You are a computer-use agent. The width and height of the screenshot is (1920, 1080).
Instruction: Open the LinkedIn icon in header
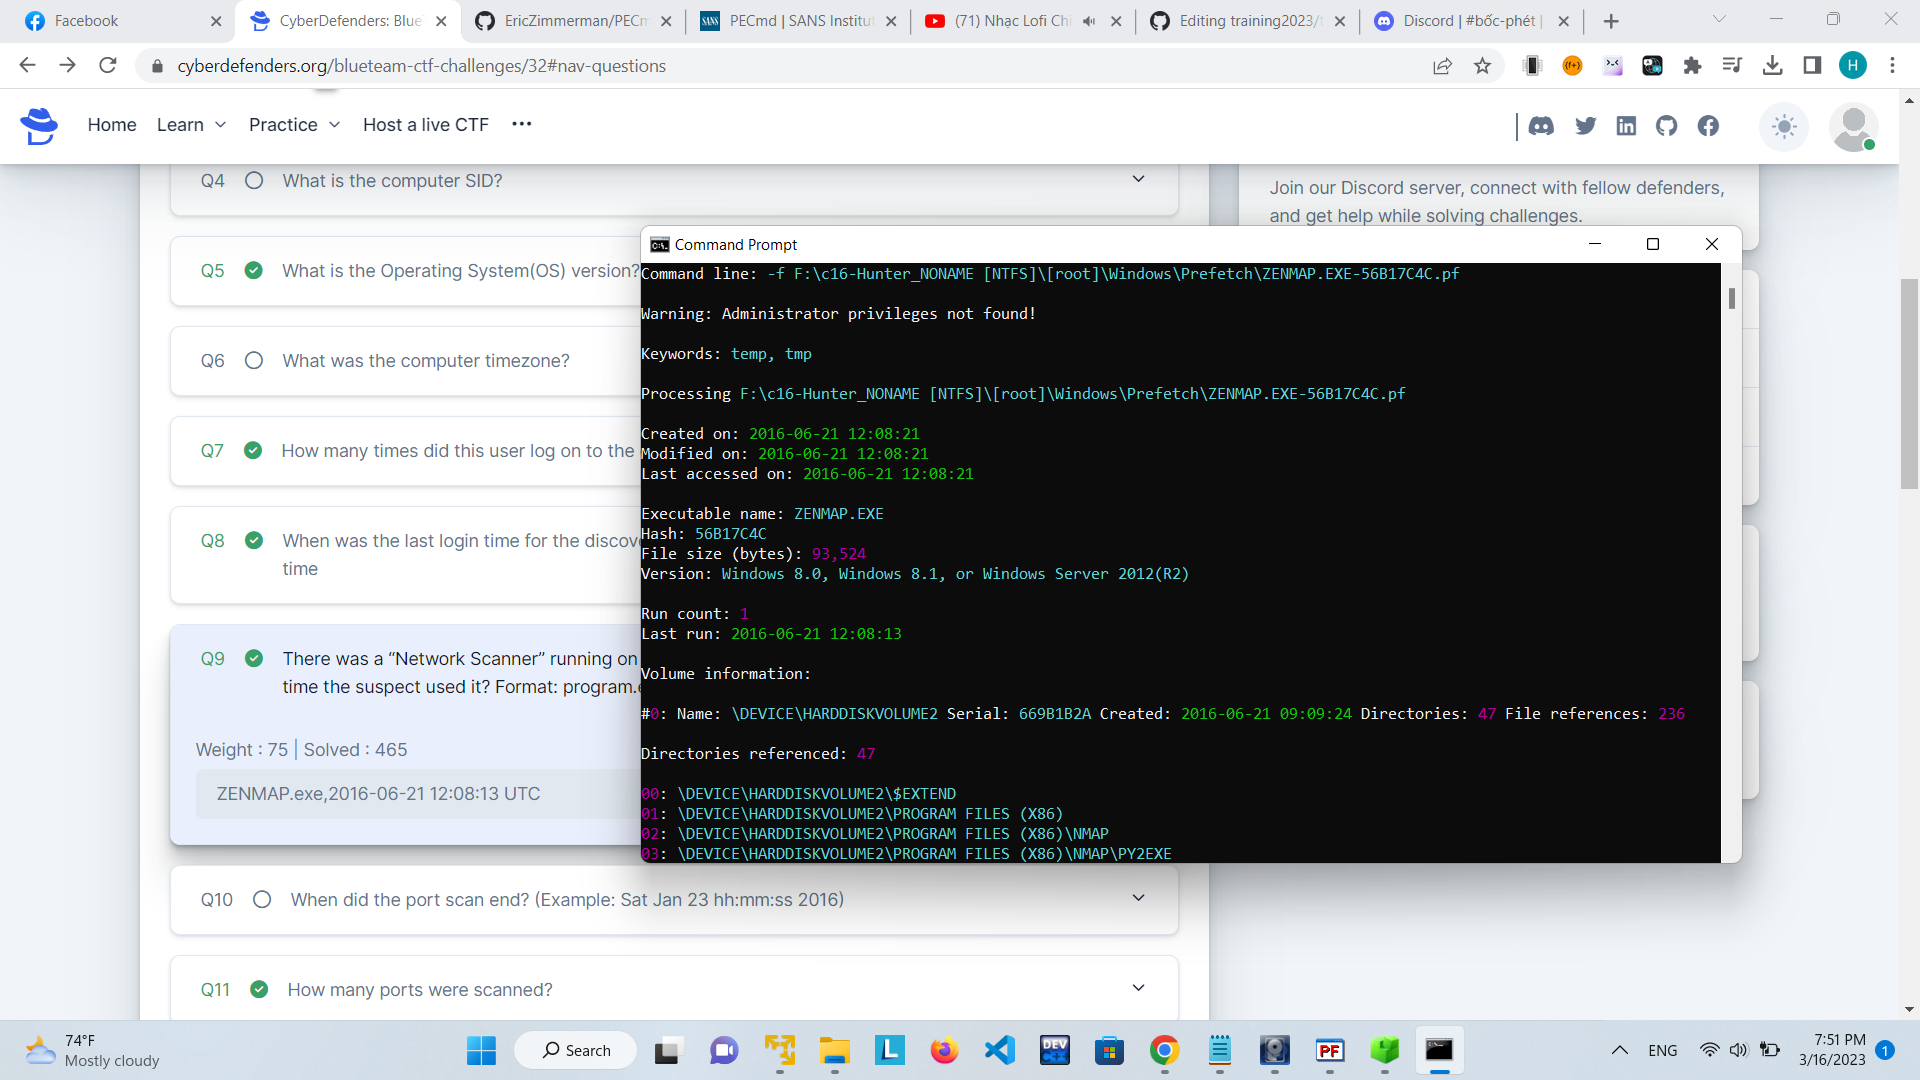tap(1626, 126)
